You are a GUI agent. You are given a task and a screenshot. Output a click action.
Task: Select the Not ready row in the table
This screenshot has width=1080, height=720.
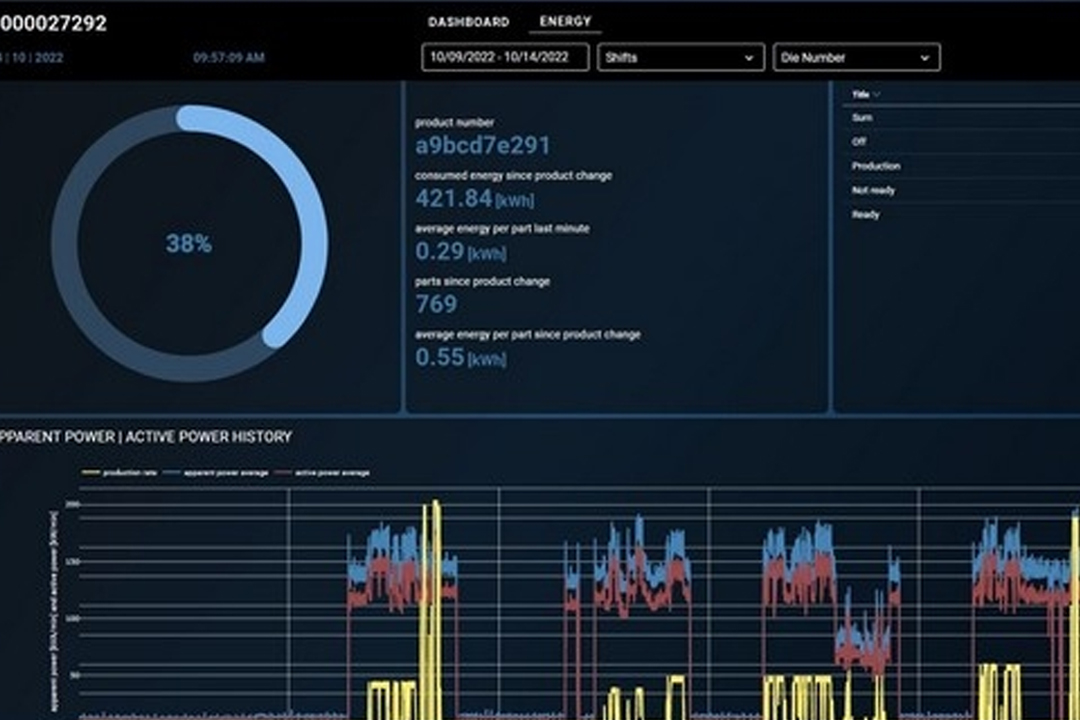962,190
